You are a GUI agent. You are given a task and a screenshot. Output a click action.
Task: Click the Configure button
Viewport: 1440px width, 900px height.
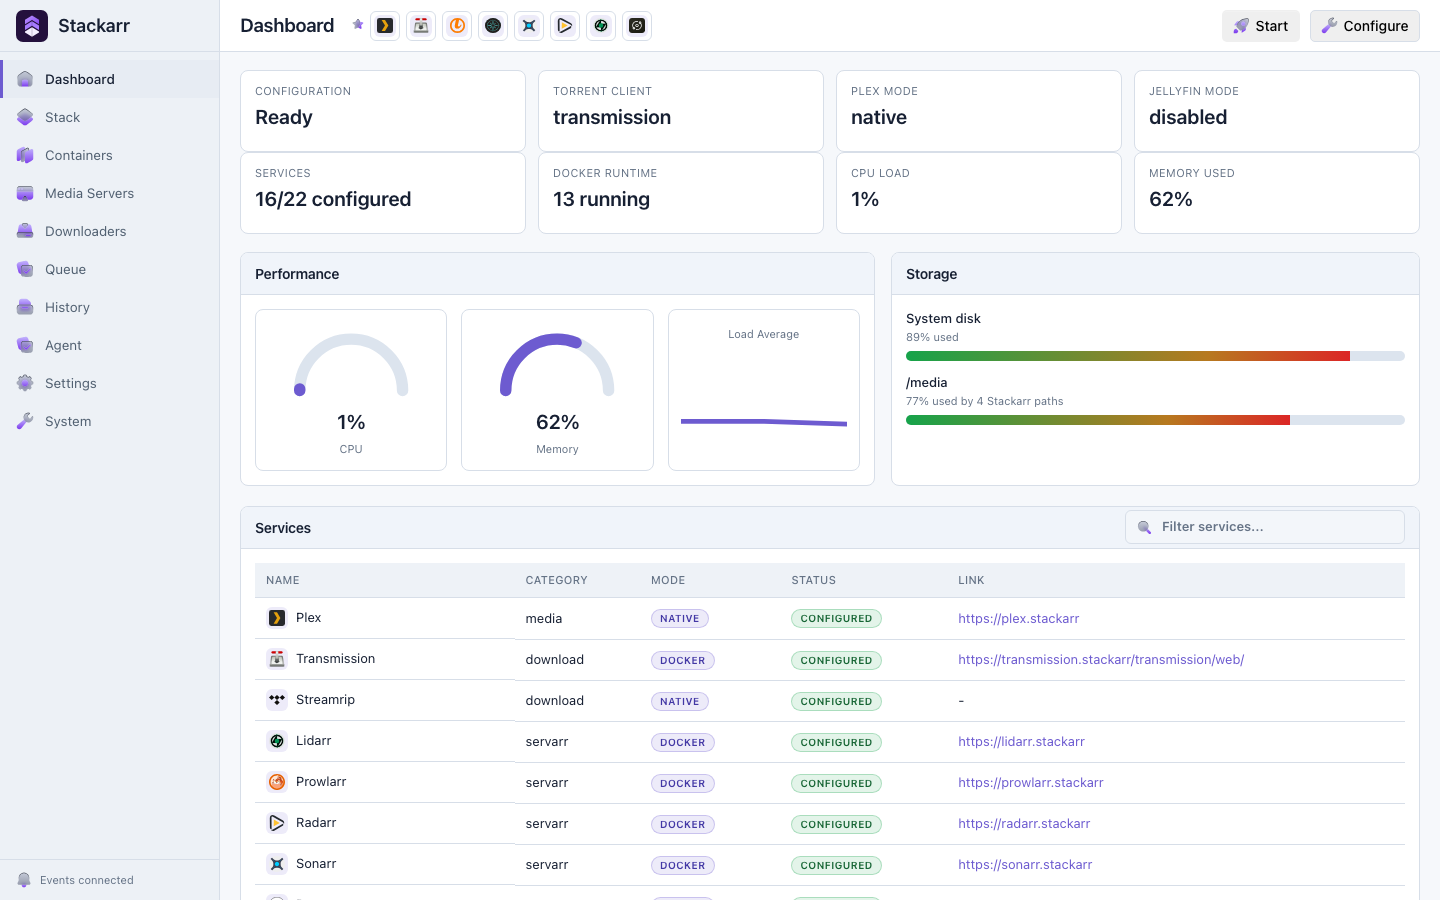tap(1365, 26)
